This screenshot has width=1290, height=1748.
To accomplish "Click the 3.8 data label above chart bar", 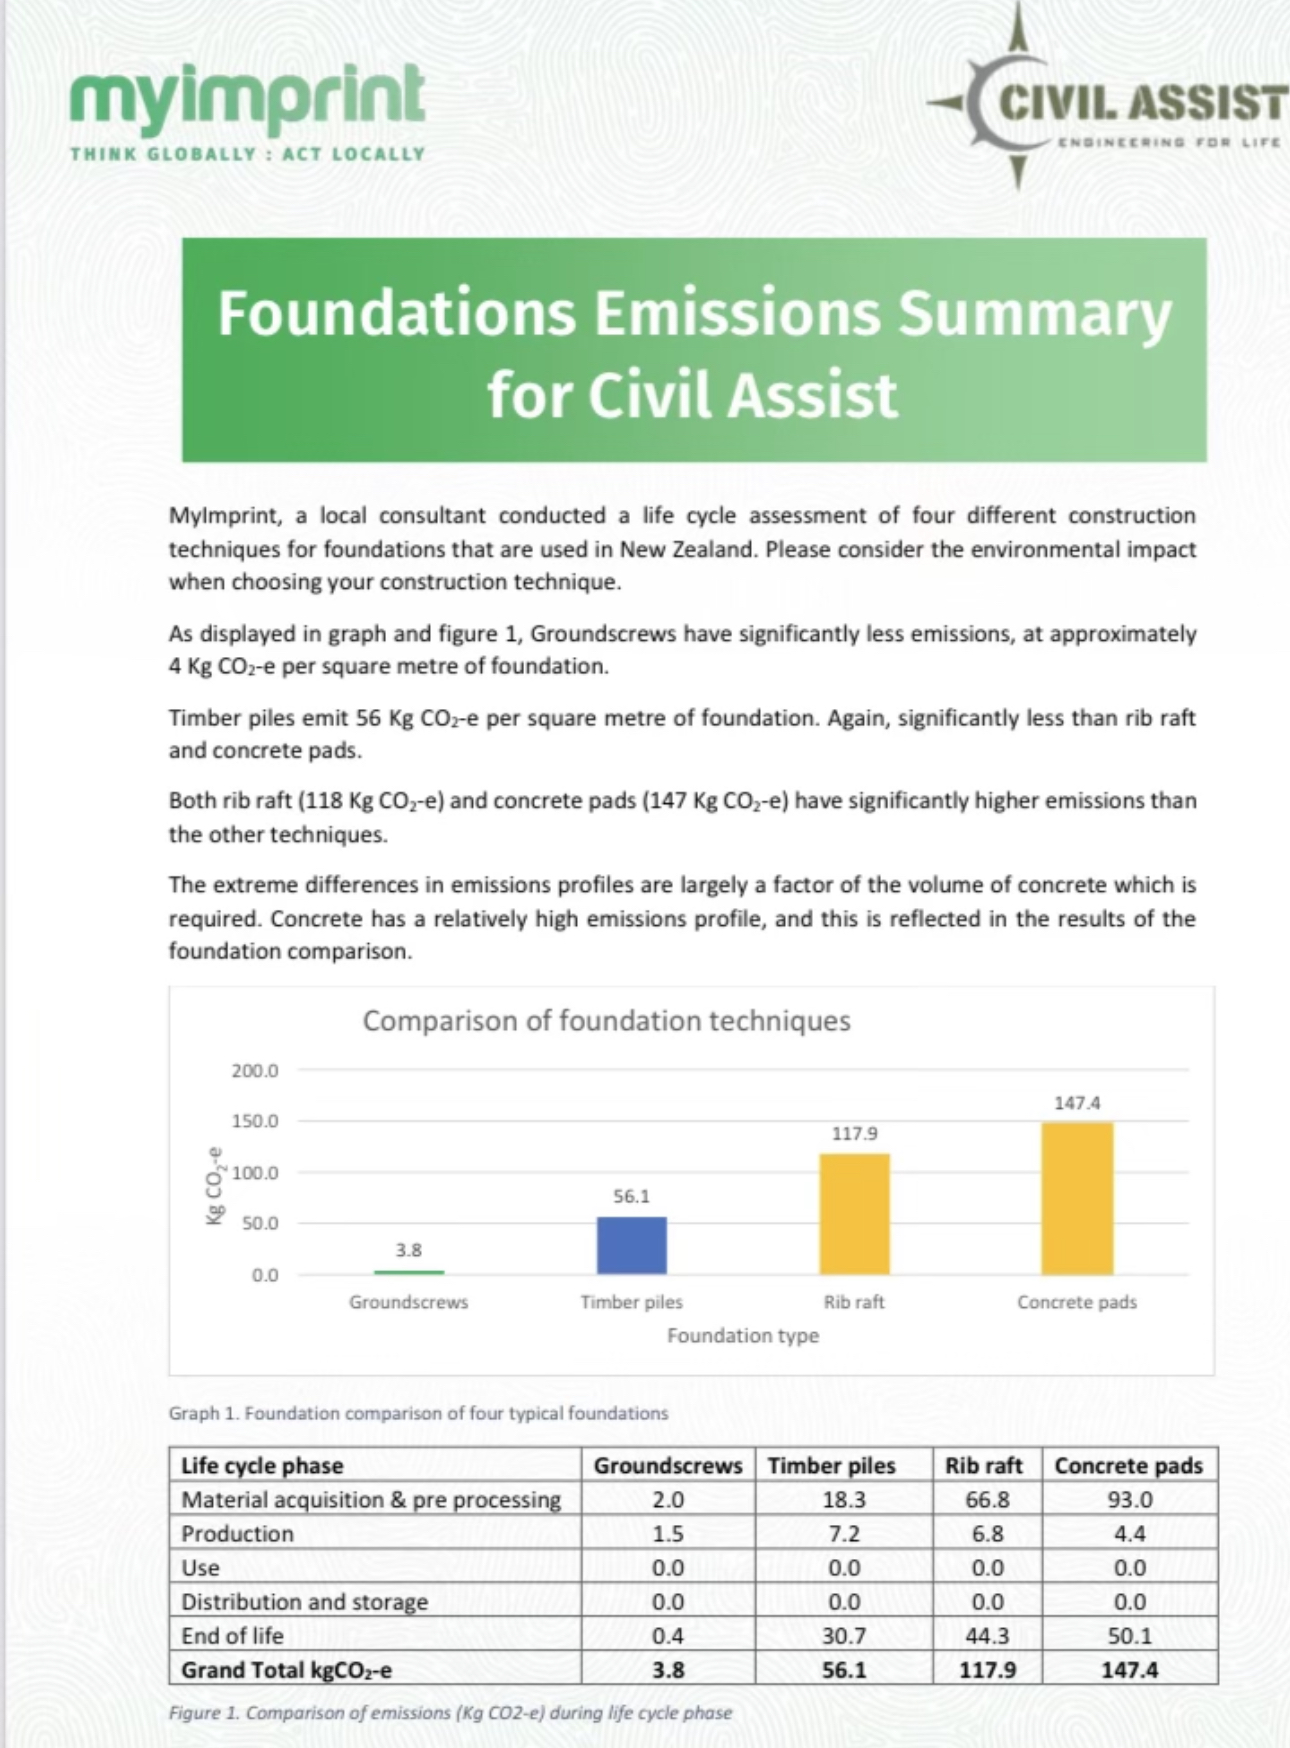I will click(x=408, y=1249).
